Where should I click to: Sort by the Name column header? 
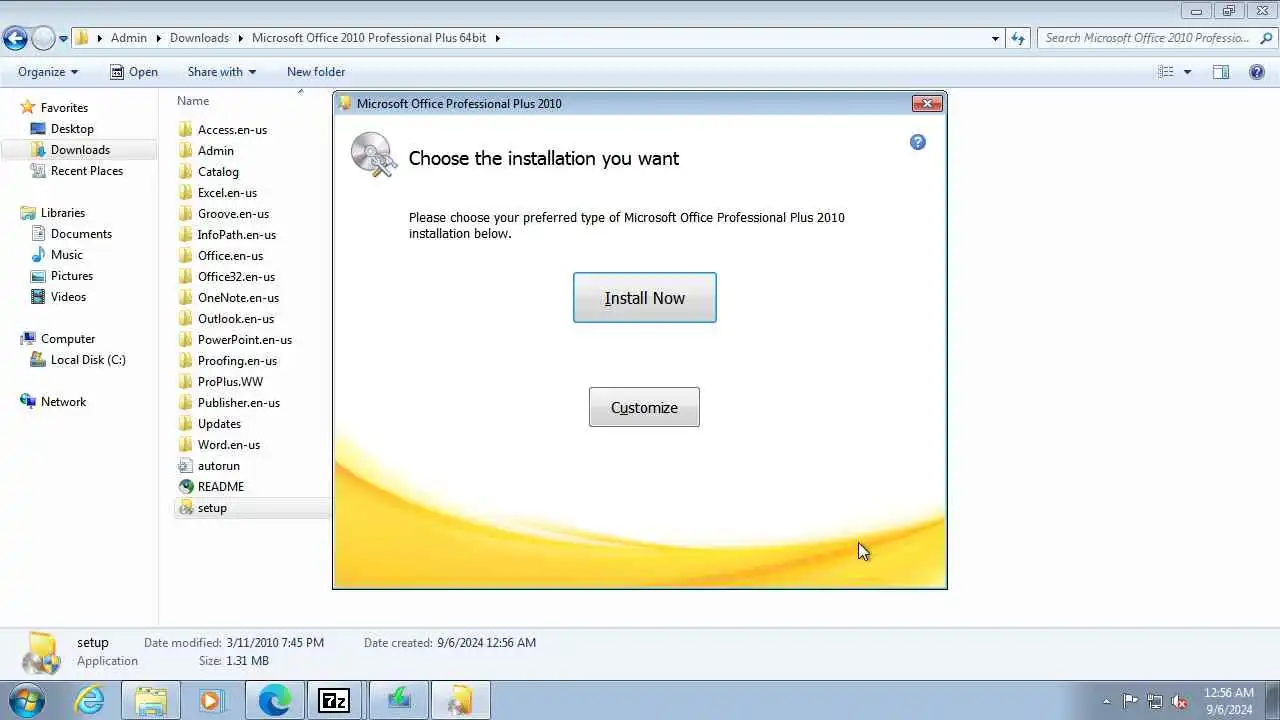(193, 101)
